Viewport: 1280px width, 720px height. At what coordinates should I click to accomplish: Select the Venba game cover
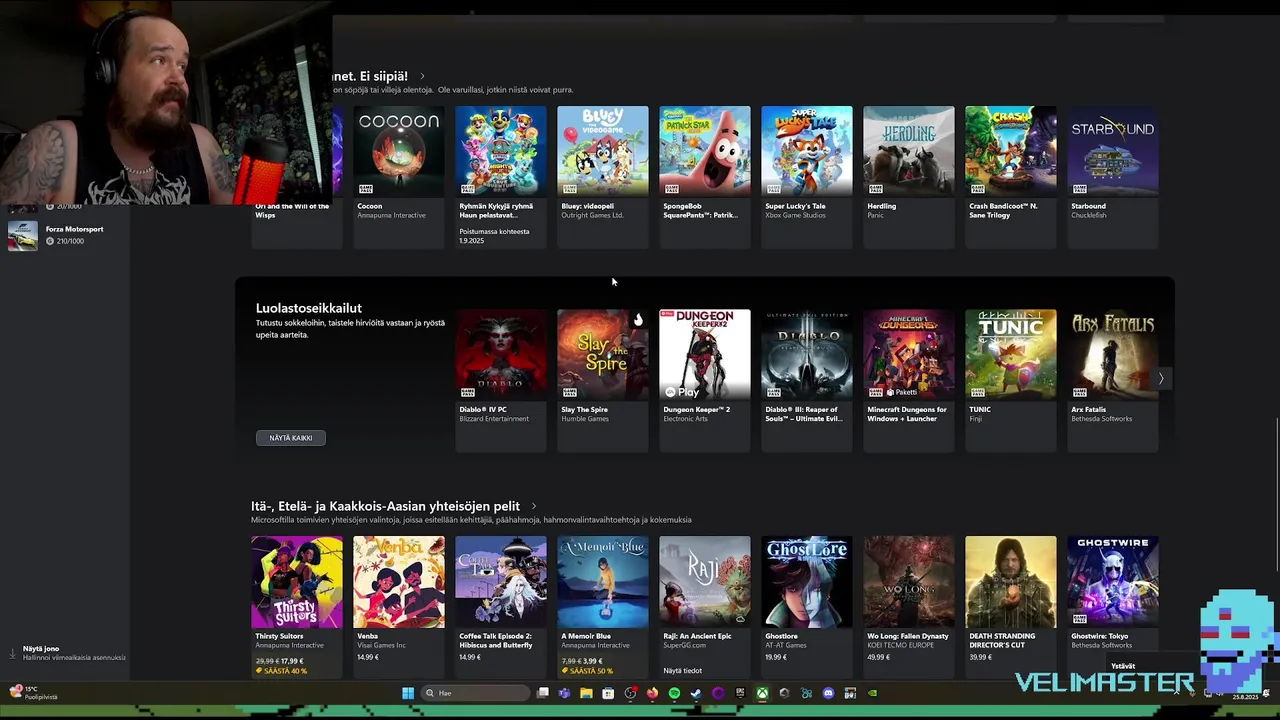tap(398, 582)
